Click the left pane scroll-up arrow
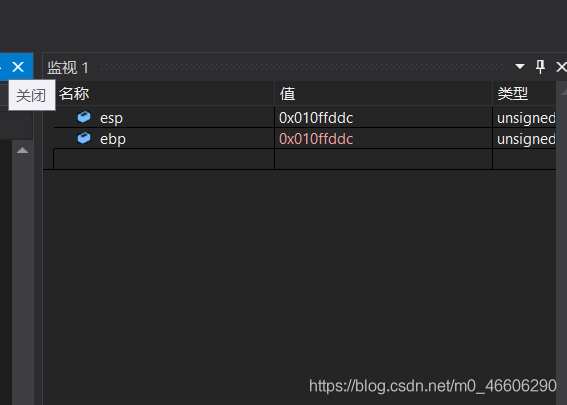The width and height of the screenshot is (567, 405). [22, 150]
